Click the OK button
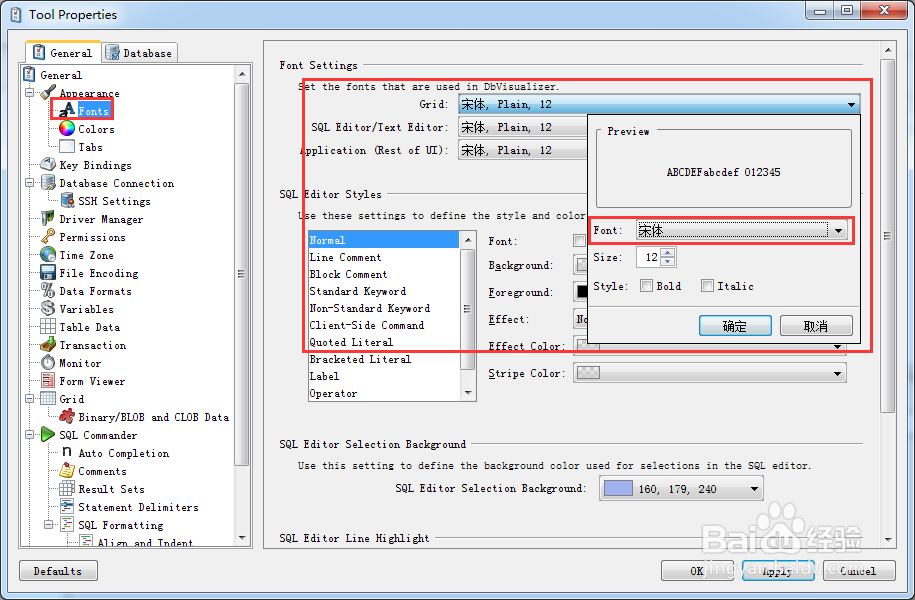 (x=697, y=571)
